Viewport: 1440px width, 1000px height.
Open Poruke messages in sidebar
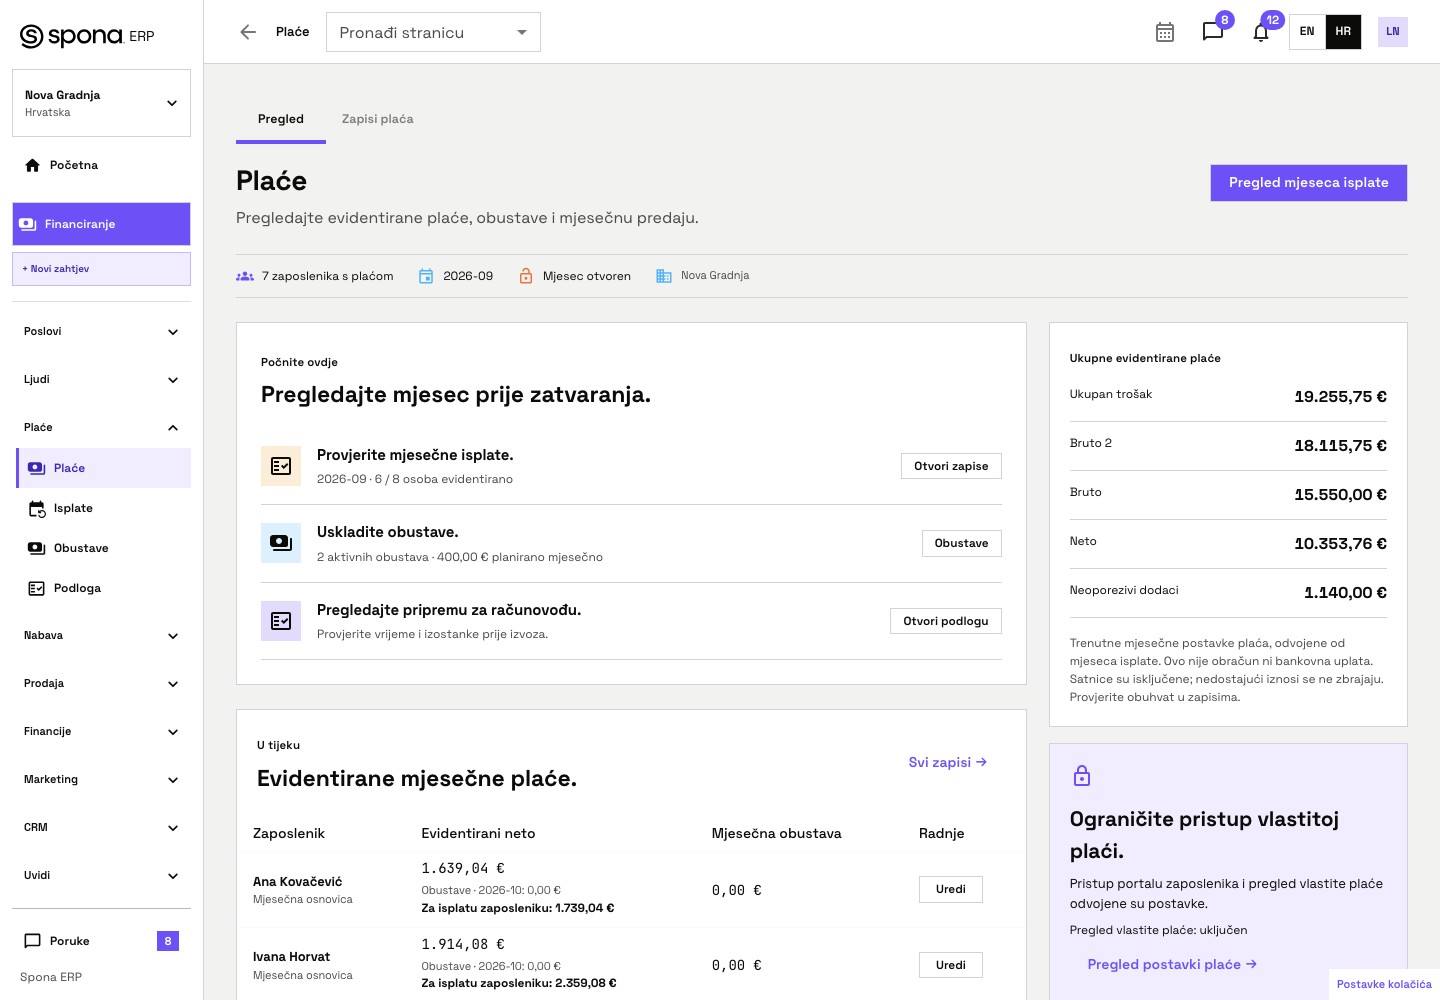(101, 941)
